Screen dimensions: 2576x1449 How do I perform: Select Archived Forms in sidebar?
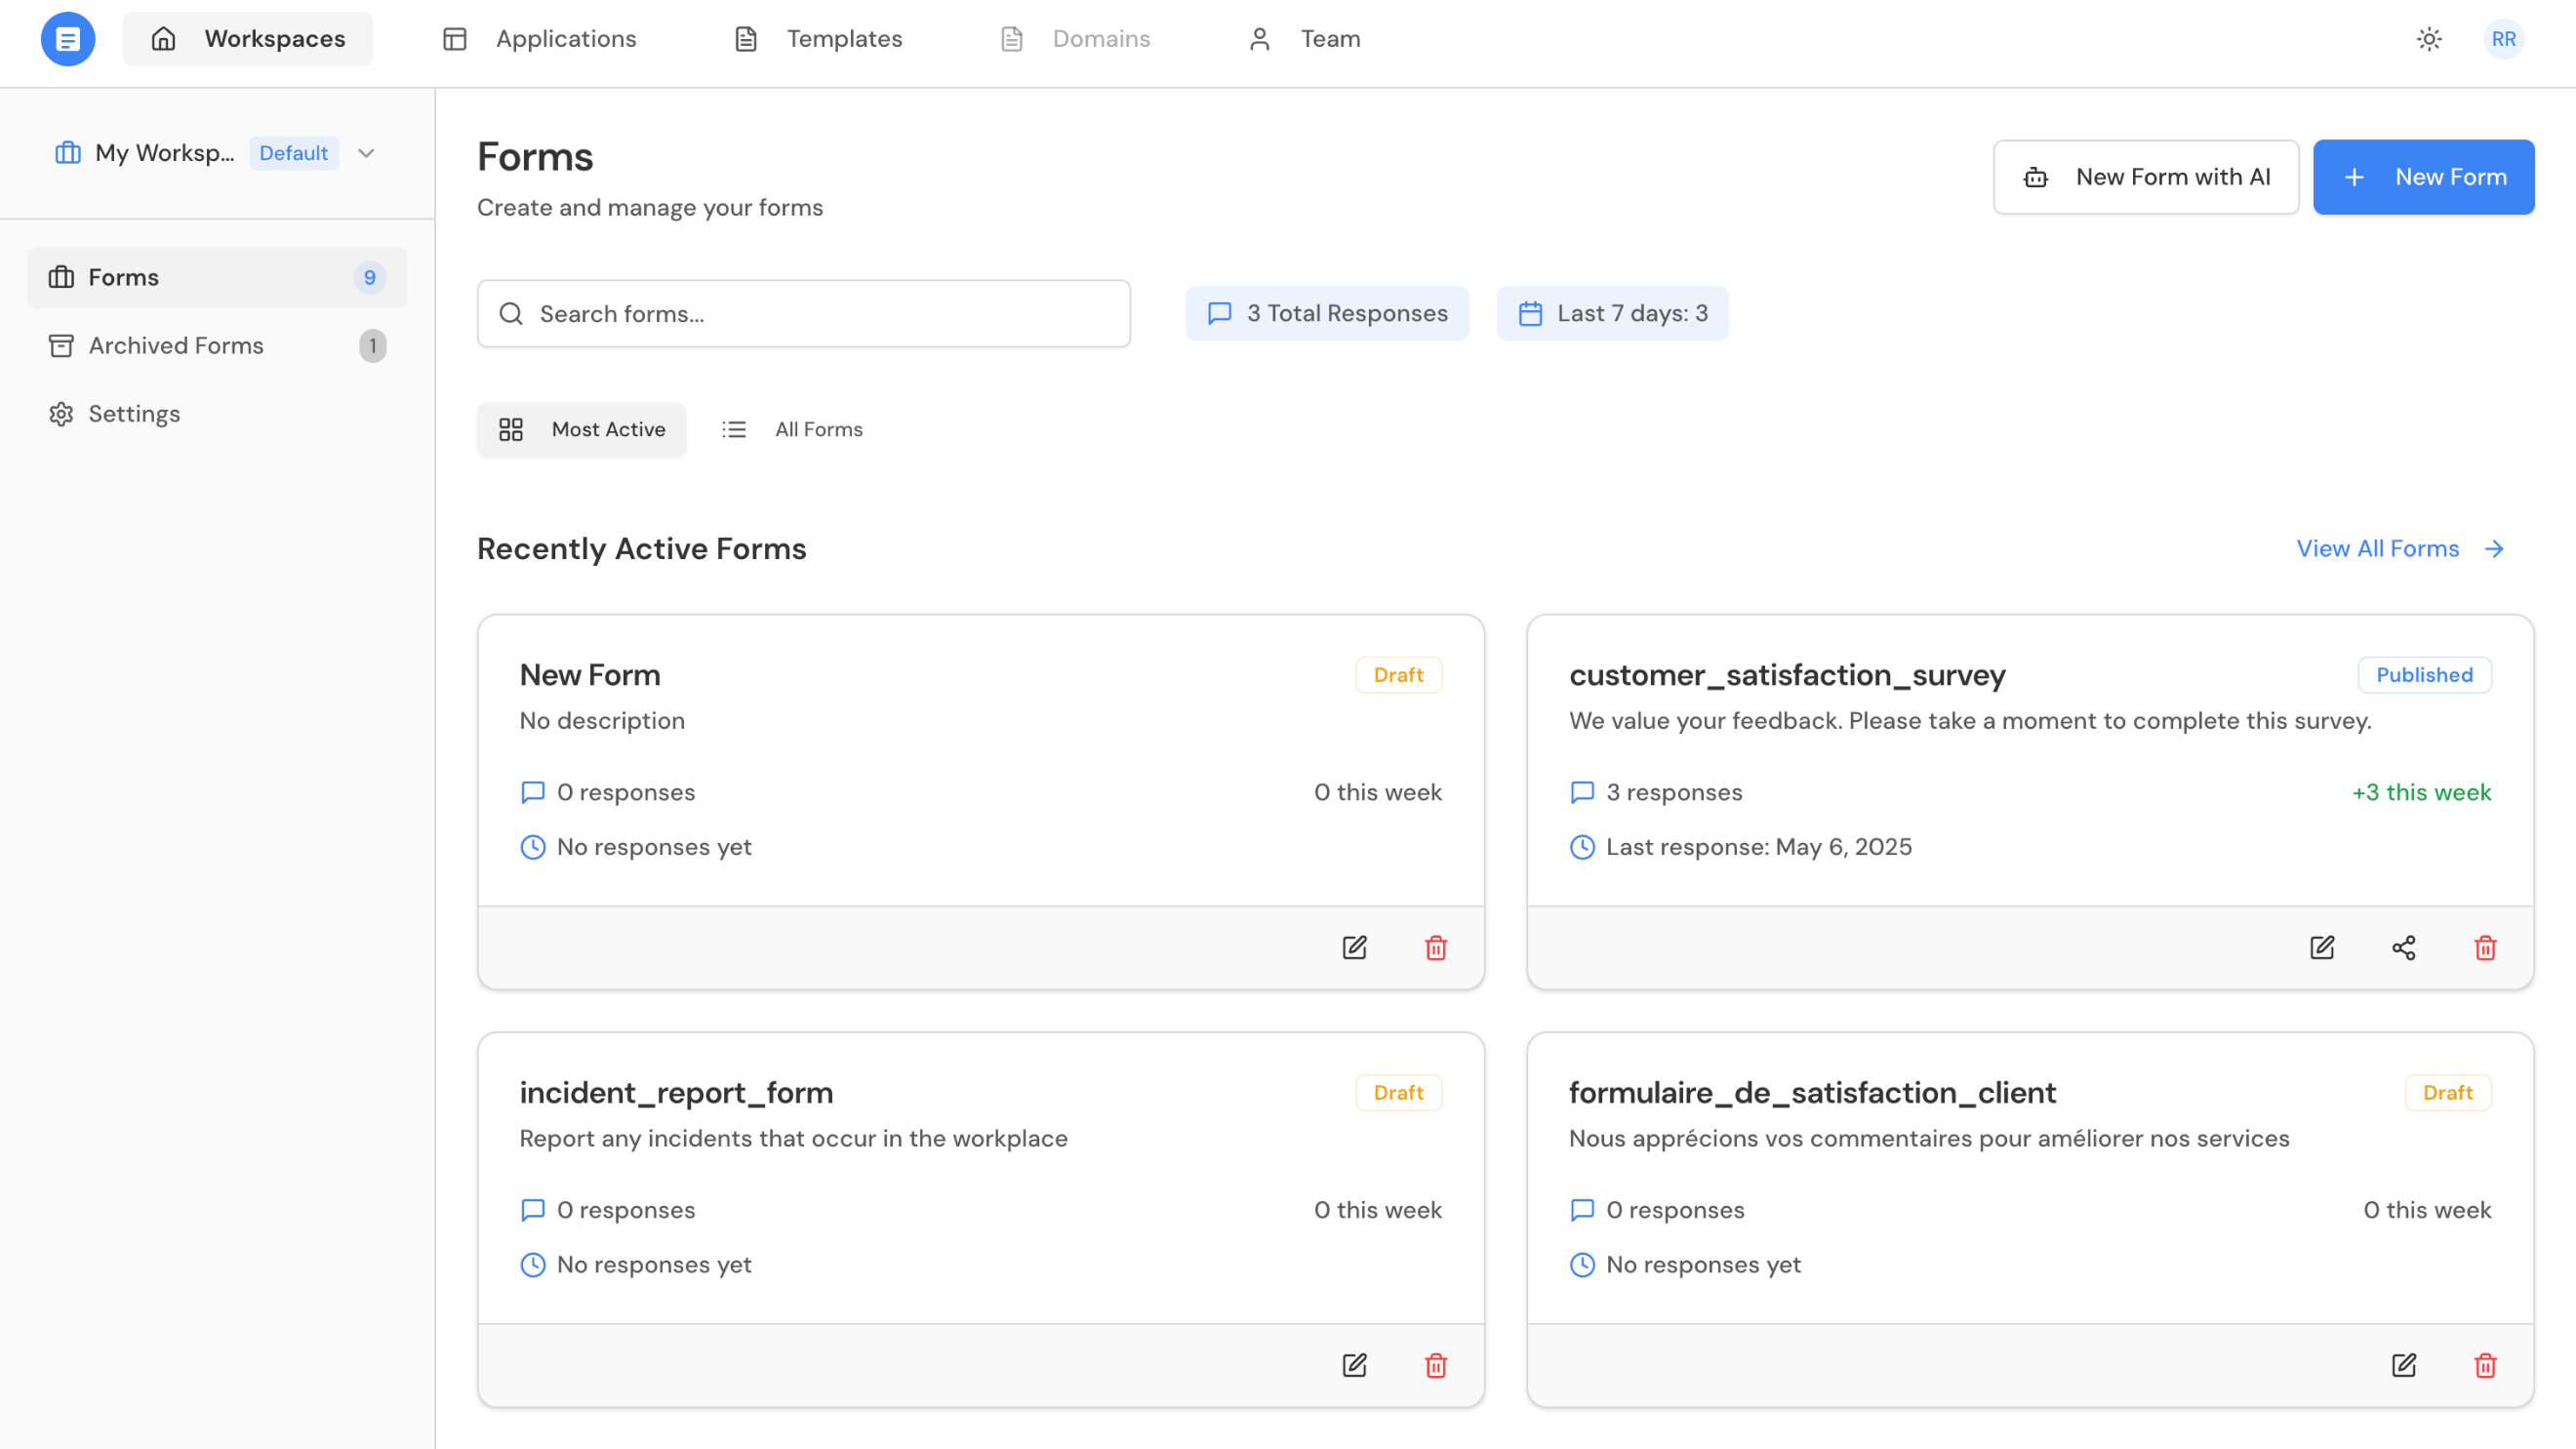[176, 346]
